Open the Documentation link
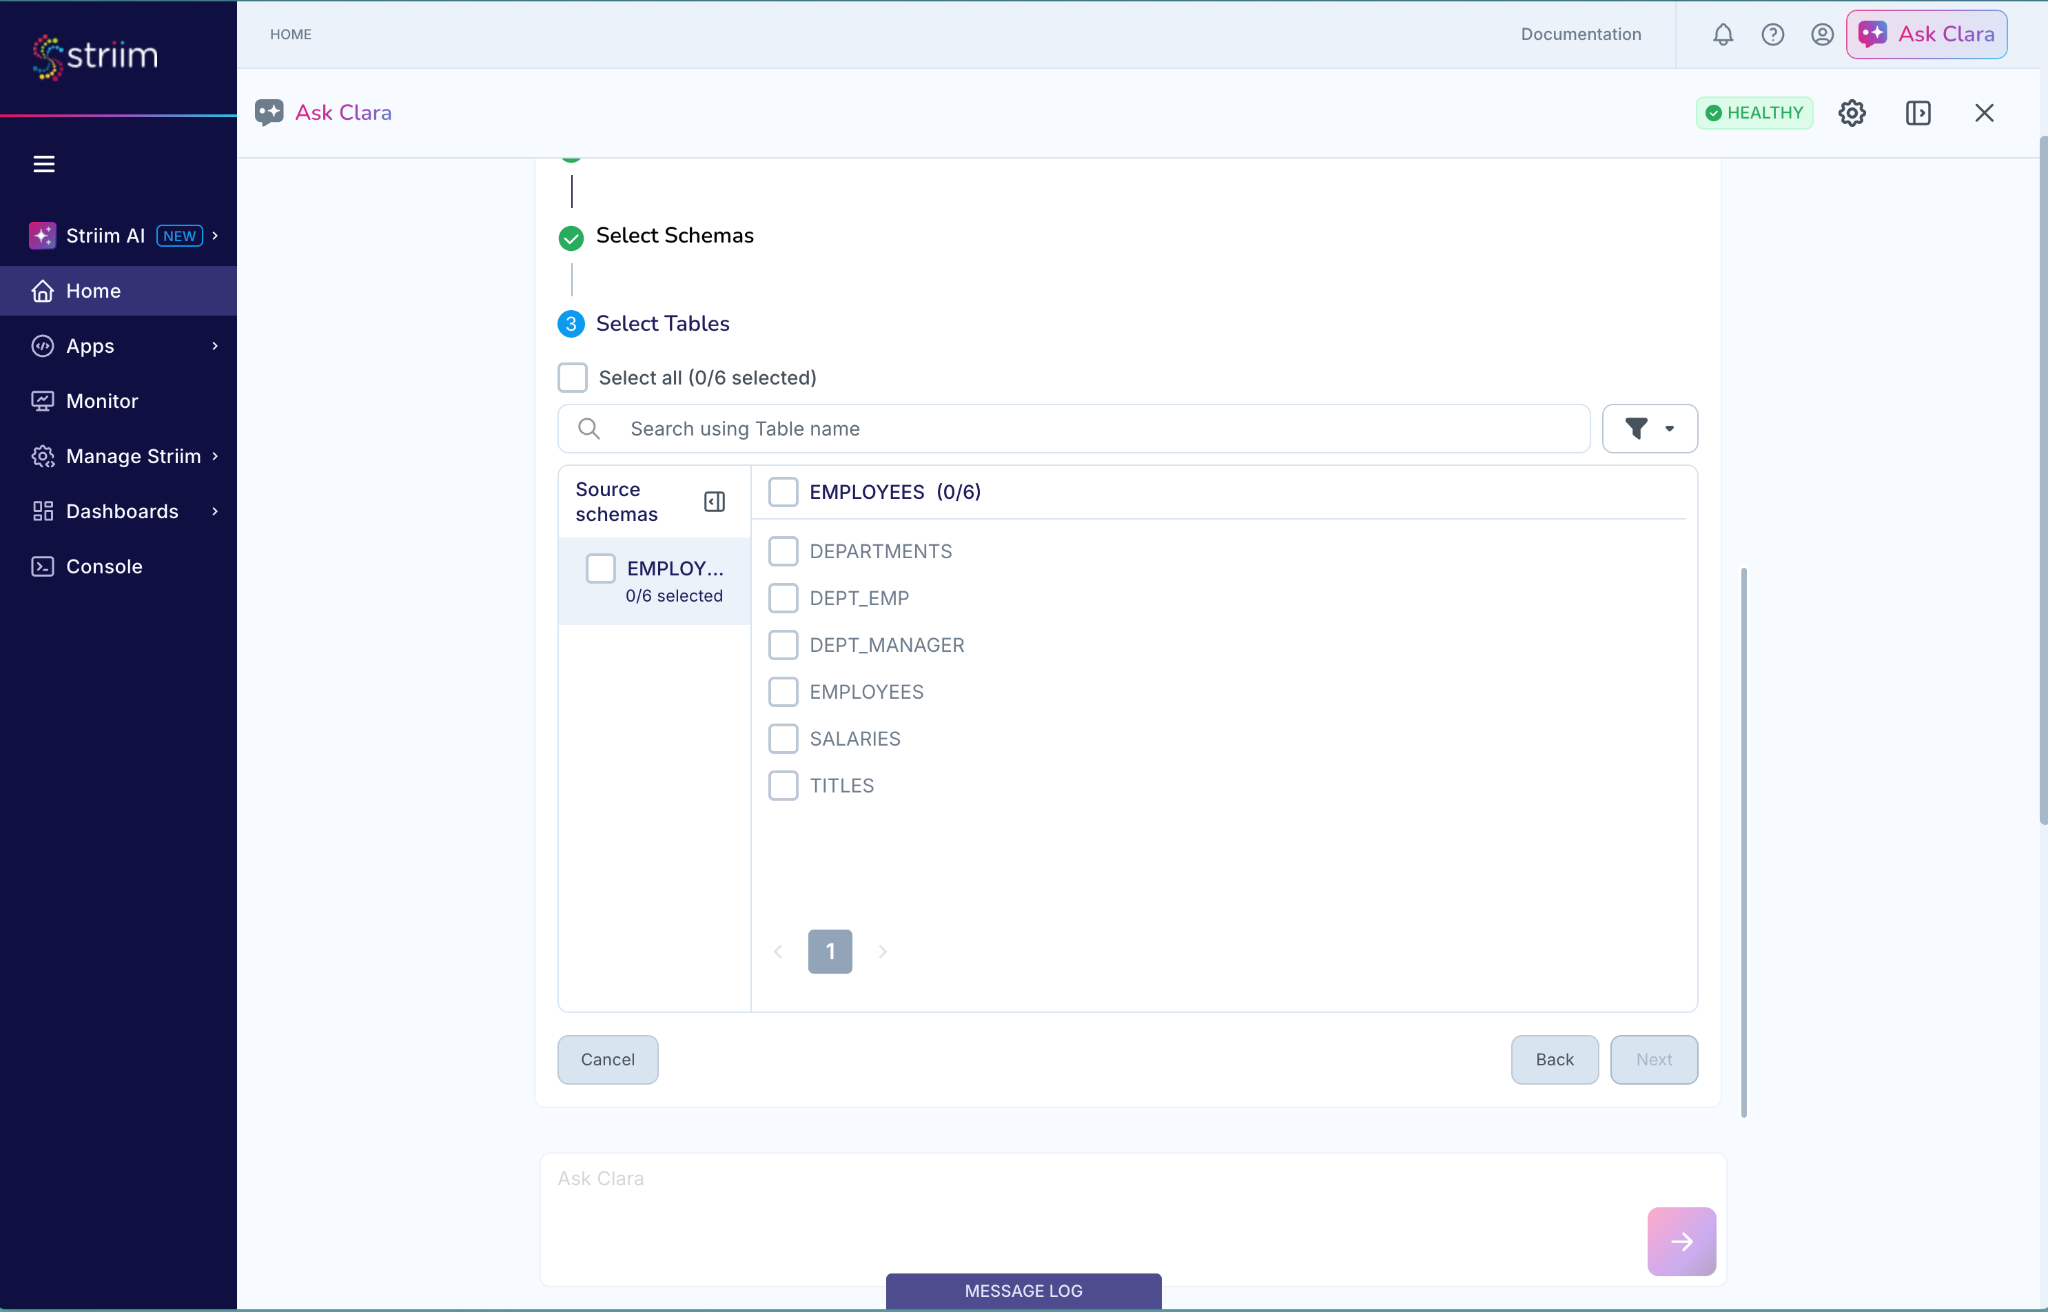Image resolution: width=2048 pixels, height=1312 pixels. click(x=1581, y=35)
